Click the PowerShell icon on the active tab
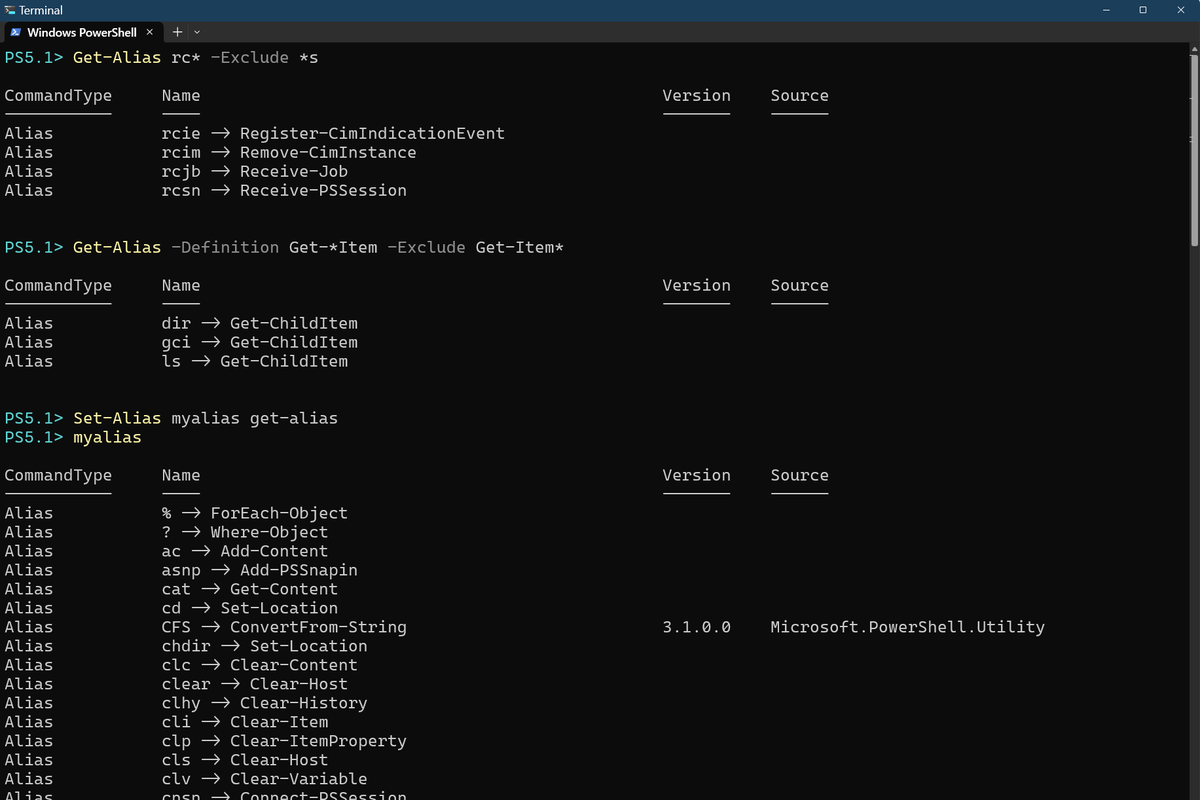 (16, 31)
